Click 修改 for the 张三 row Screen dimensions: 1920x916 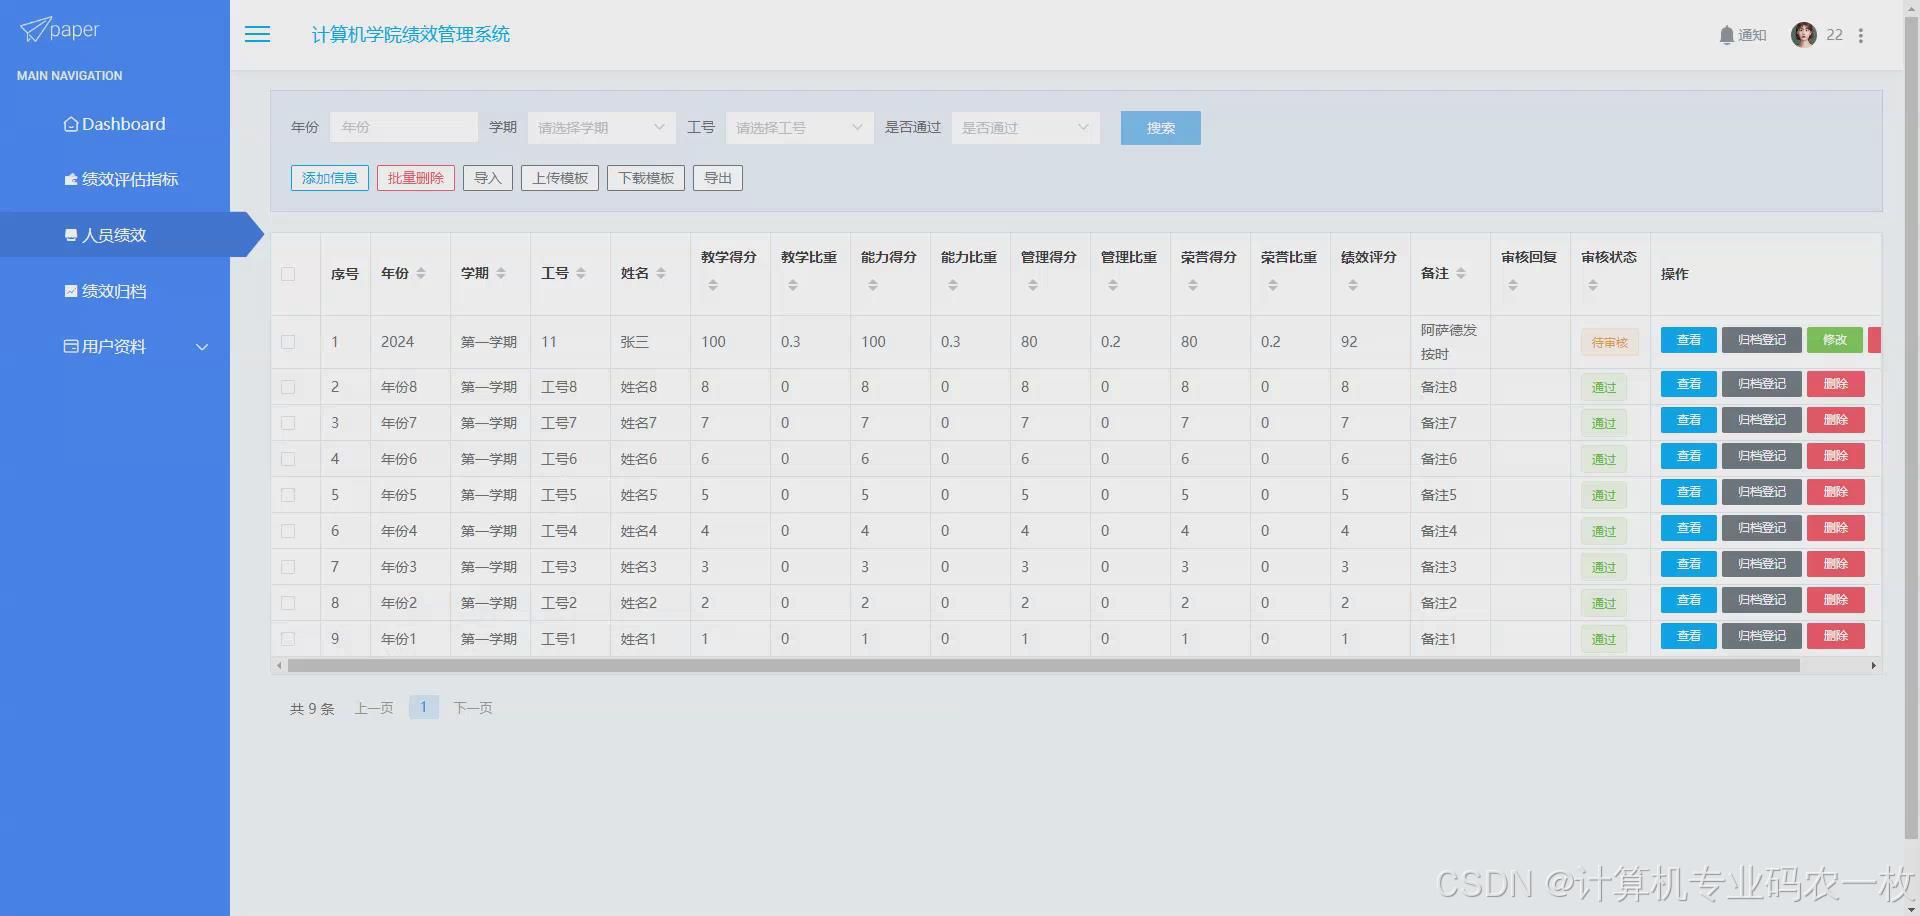(1835, 340)
